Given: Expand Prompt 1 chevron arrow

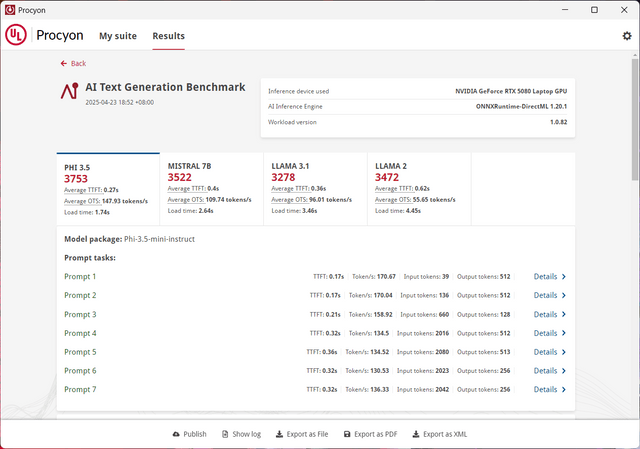Looking at the screenshot, I should tap(564, 276).
